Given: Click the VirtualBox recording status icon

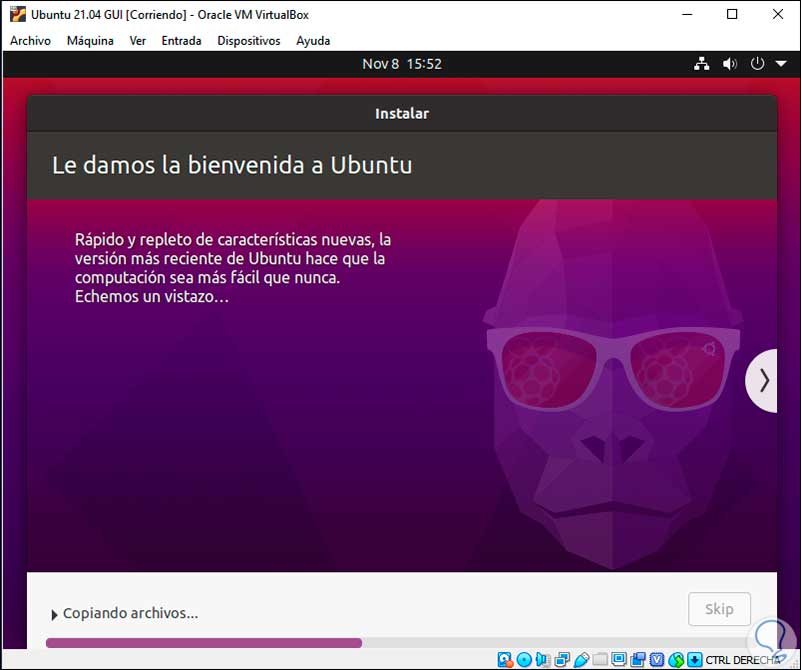Looking at the screenshot, I should tap(638, 660).
